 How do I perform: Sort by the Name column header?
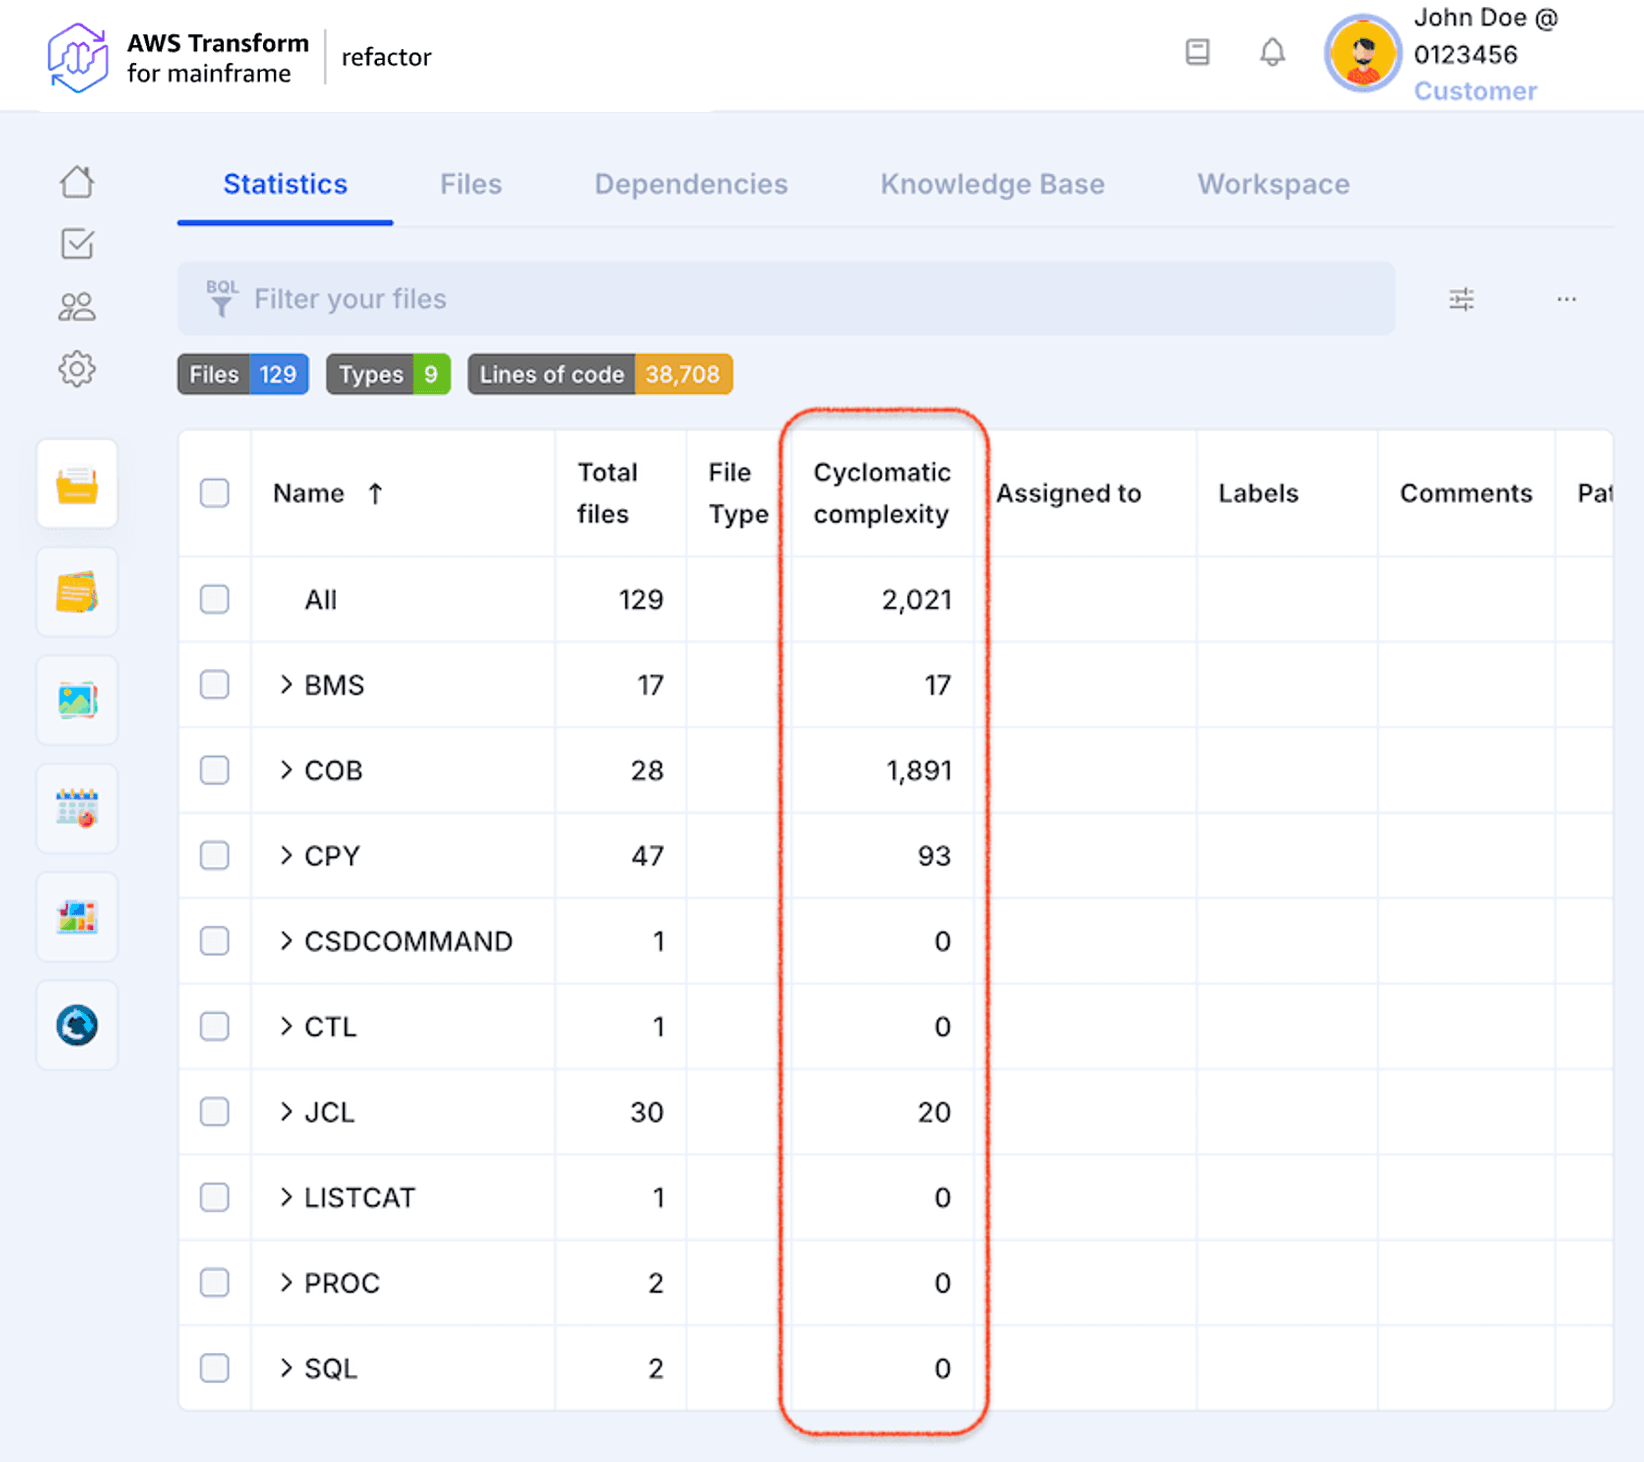pos(309,493)
